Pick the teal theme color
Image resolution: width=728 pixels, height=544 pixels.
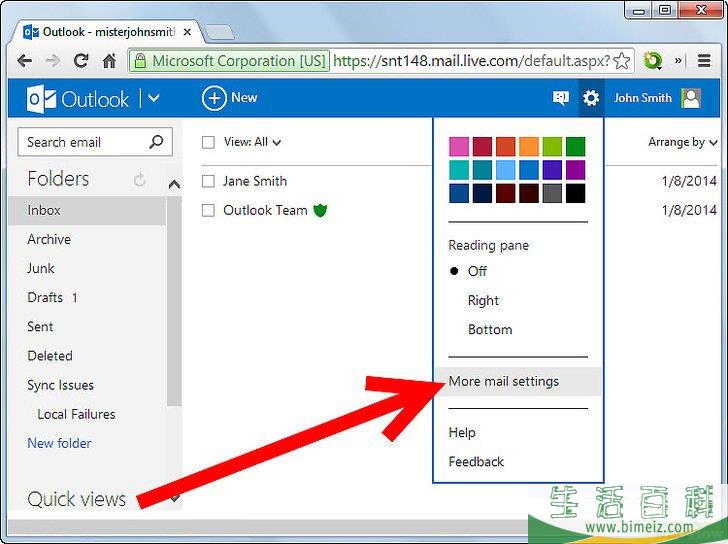(459, 170)
